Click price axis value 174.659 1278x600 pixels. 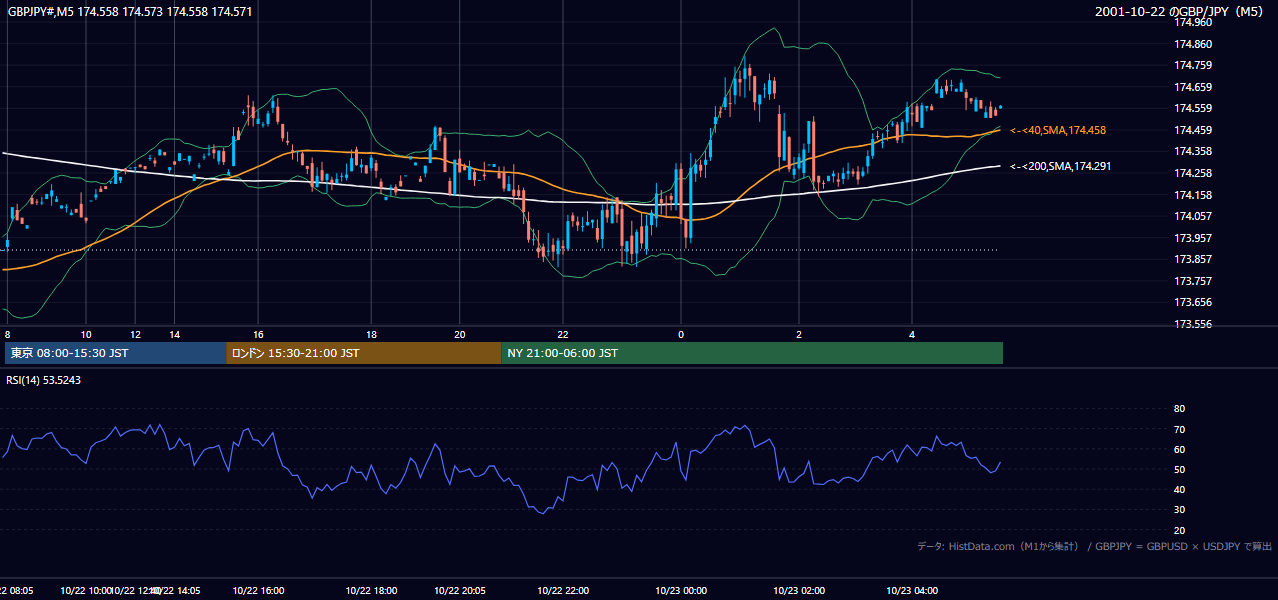(x=1192, y=87)
